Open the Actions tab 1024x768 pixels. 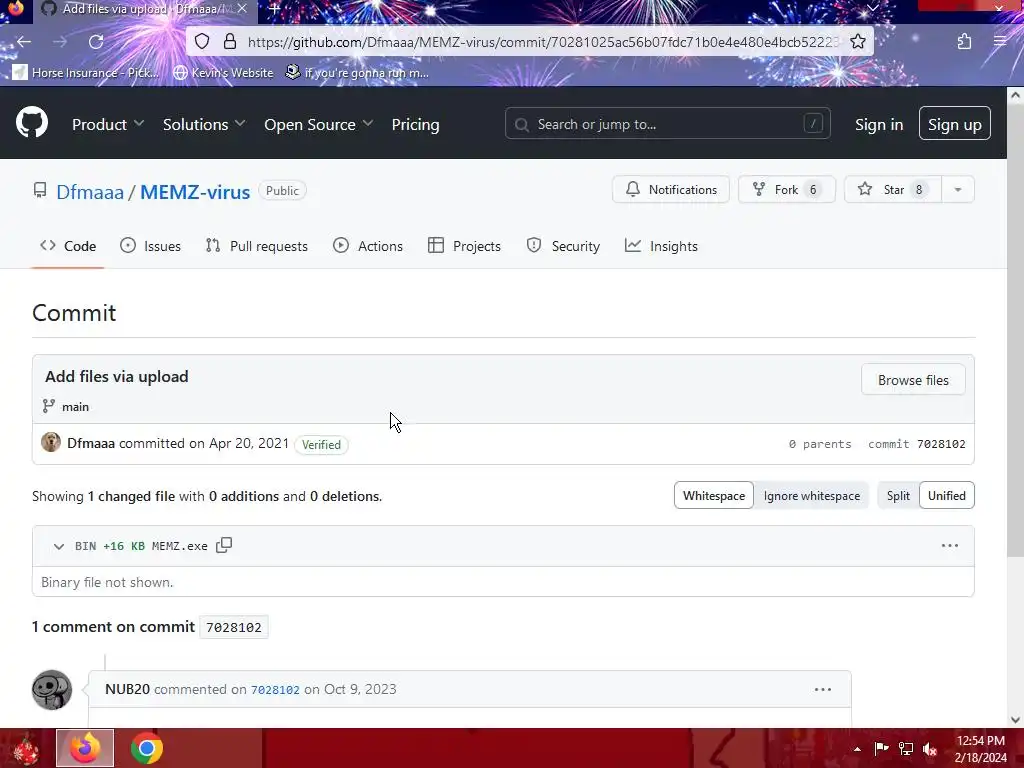tap(368, 246)
